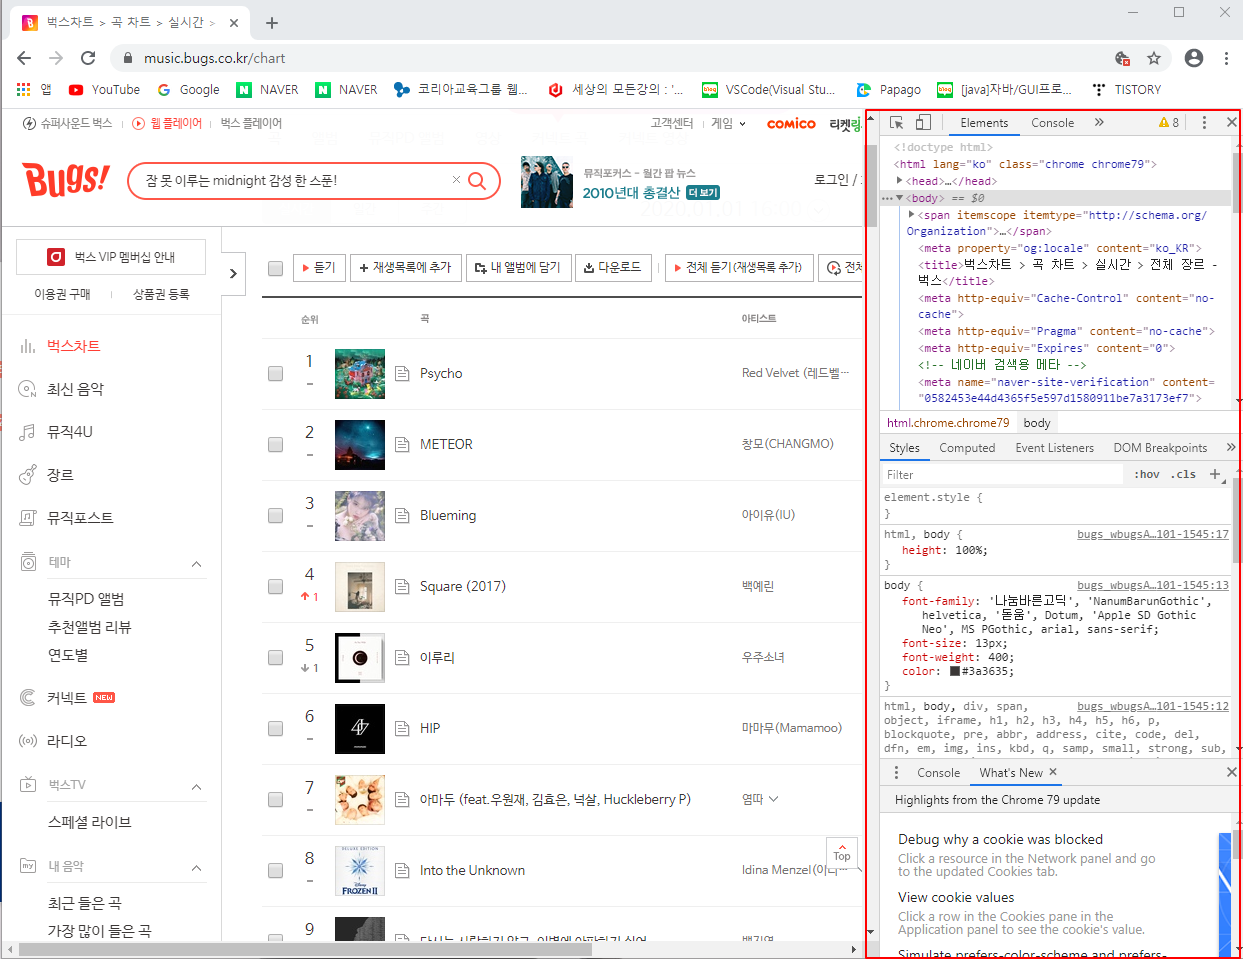The image size is (1243, 959).
Task: Open the YouTube bookmark
Action: 105,89
